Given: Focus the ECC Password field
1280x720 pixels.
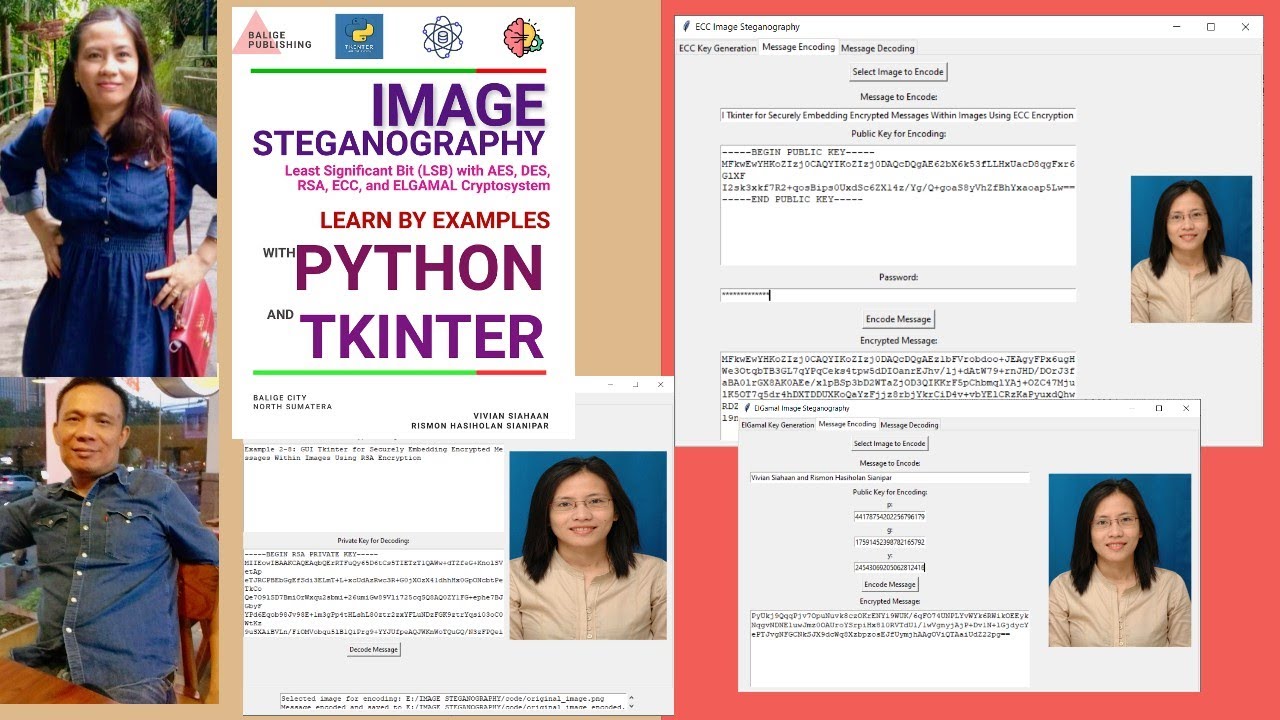Looking at the screenshot, I should tap(897, 295).
